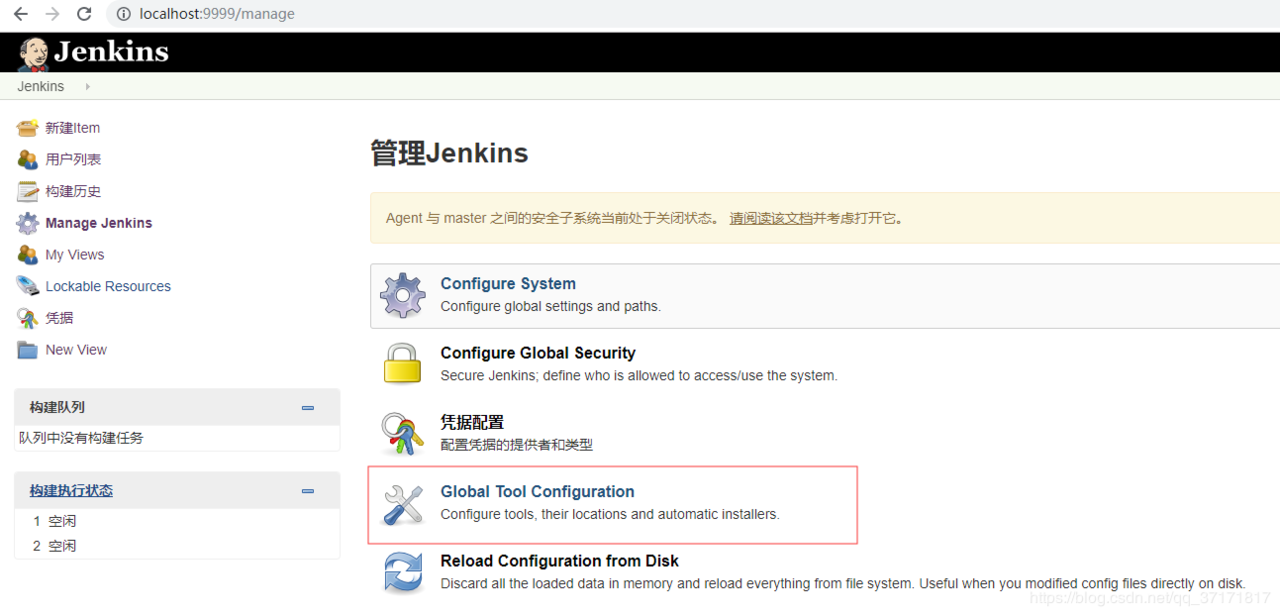This screenshot has width=1280, height=616.
Task: Click the Jenkins breadcrumb link
Action: 41,86
